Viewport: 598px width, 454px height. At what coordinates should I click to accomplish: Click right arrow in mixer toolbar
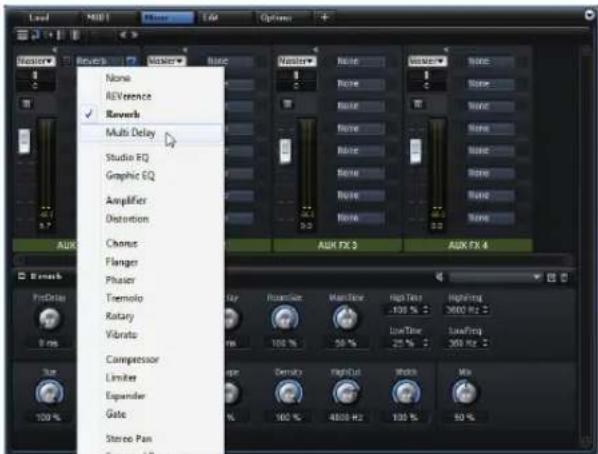click(x=134, y=35)
